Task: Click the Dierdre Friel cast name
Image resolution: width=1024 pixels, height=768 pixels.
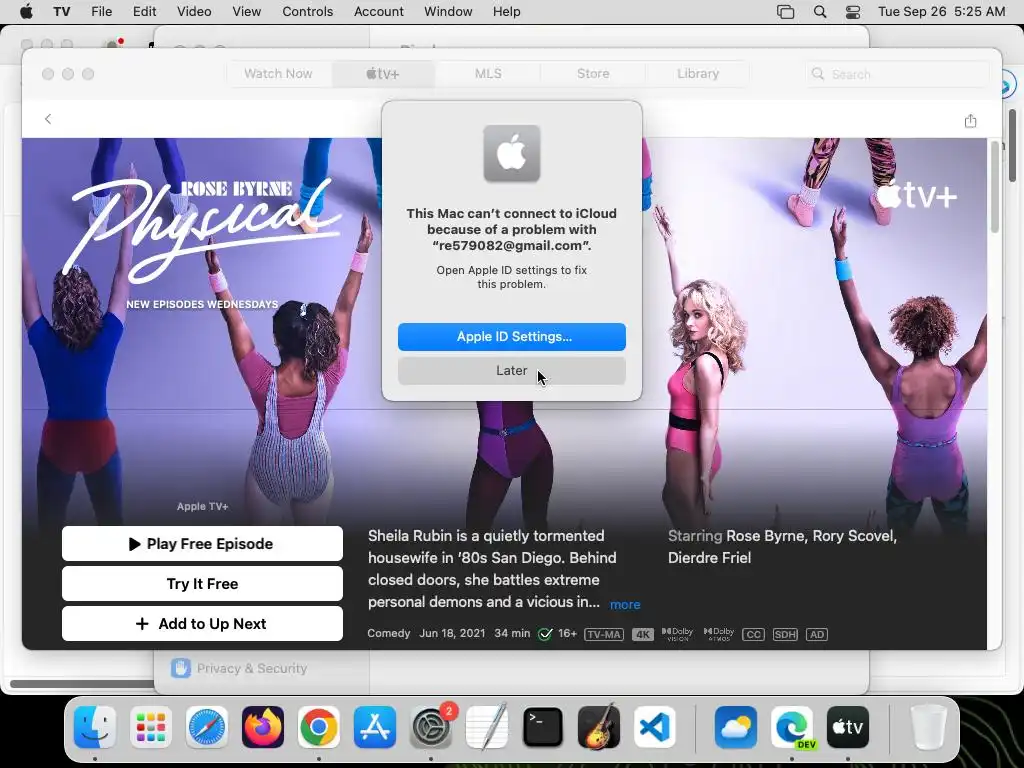Action: [709, 558]
